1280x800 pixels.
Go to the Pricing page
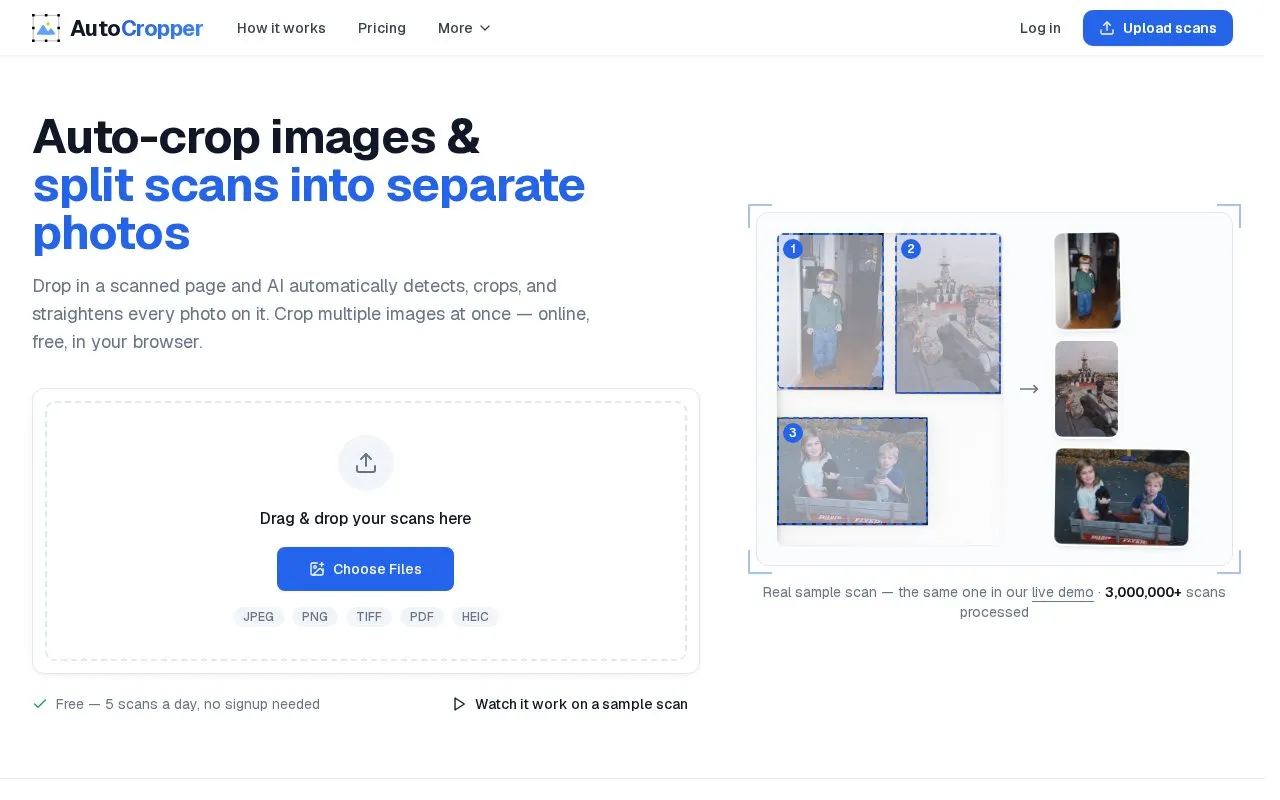click(x=382, y=28)
